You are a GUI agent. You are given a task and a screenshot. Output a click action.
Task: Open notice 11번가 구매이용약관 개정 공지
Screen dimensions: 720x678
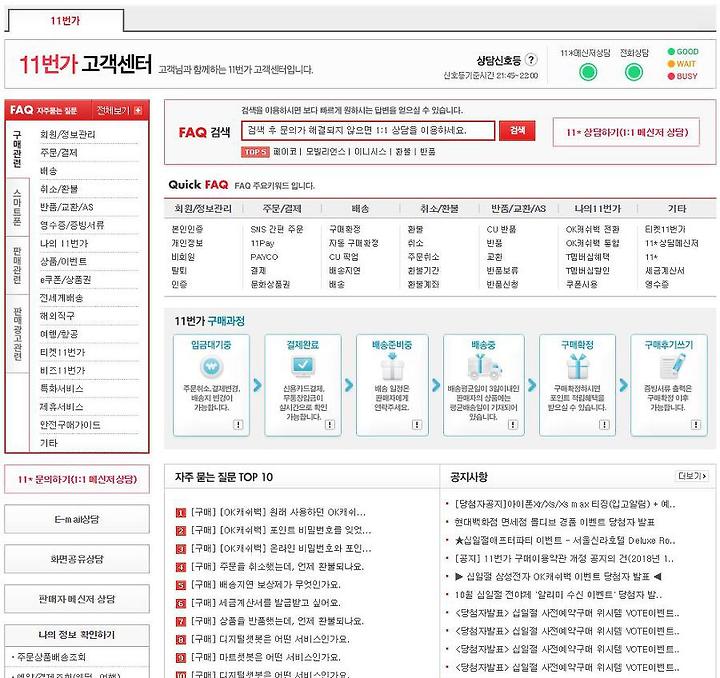coord(564,559)
